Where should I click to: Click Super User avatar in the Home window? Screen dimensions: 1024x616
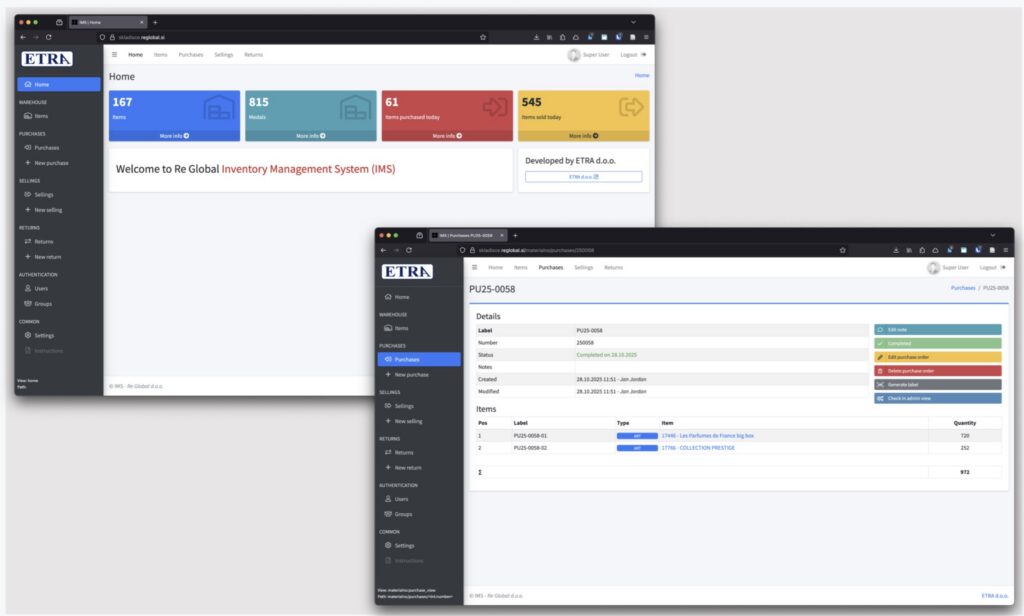tap(574, 55)
